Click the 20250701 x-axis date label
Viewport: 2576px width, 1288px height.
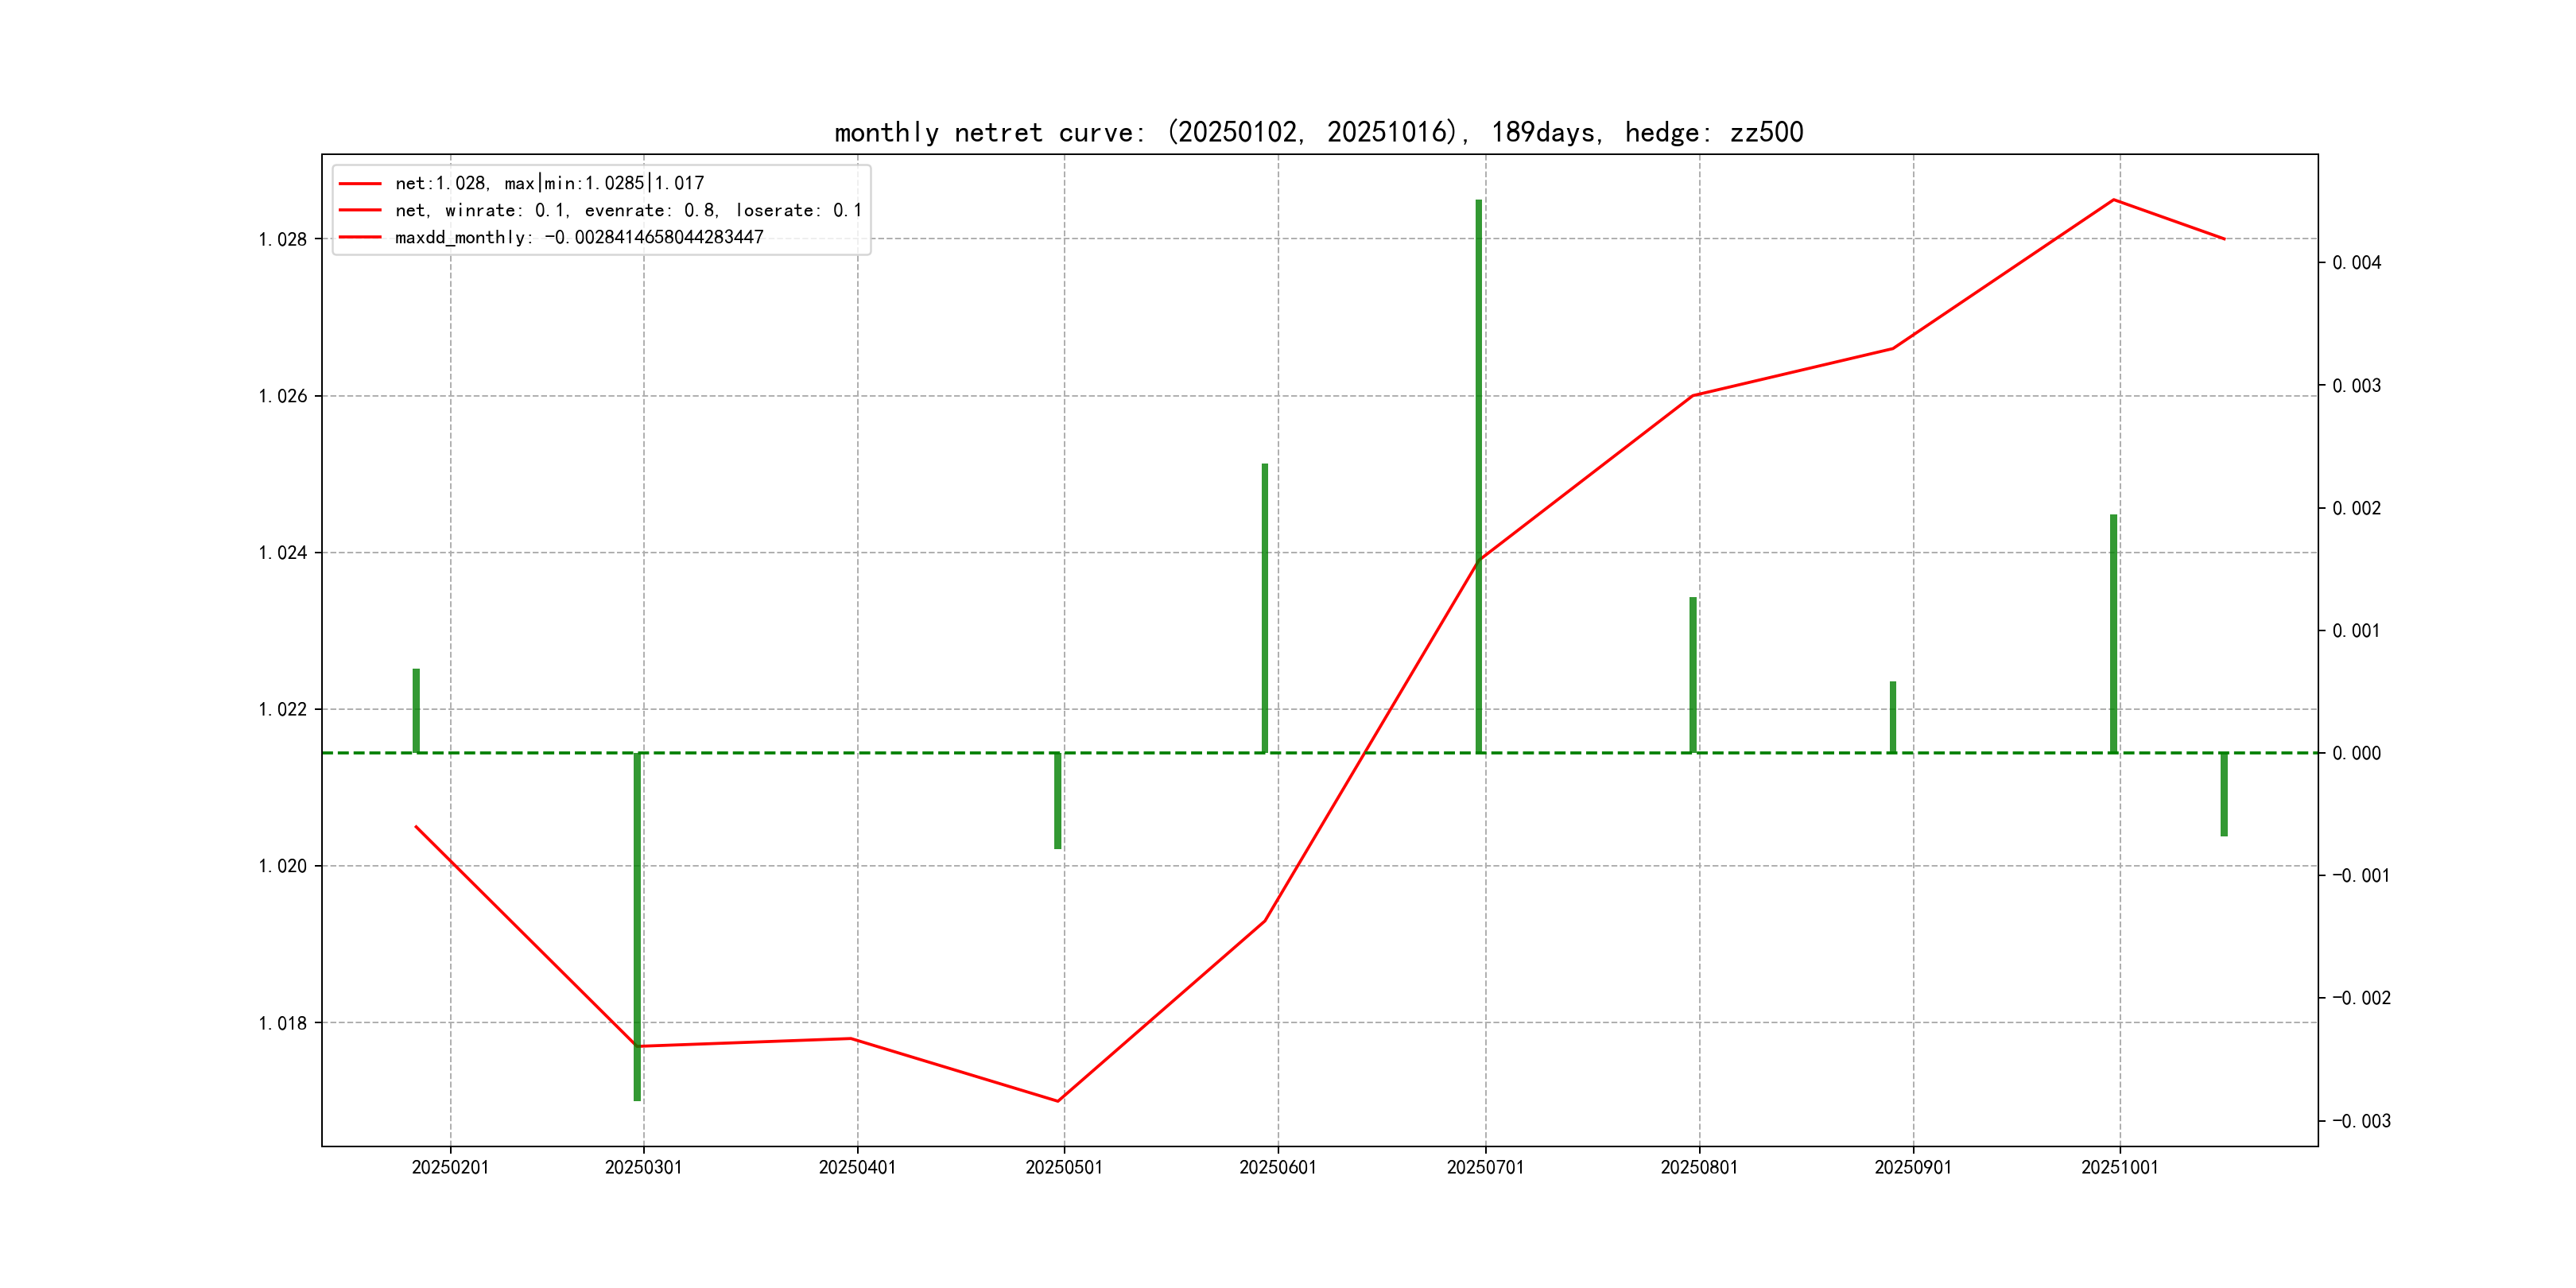pyautogui.click(x=1485, y=1167)
